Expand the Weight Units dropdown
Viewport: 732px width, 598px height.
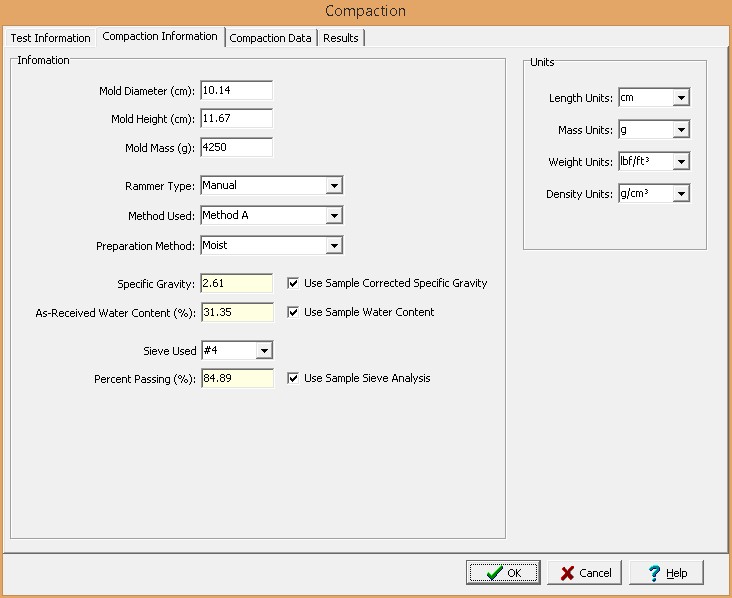pos(681,162)
